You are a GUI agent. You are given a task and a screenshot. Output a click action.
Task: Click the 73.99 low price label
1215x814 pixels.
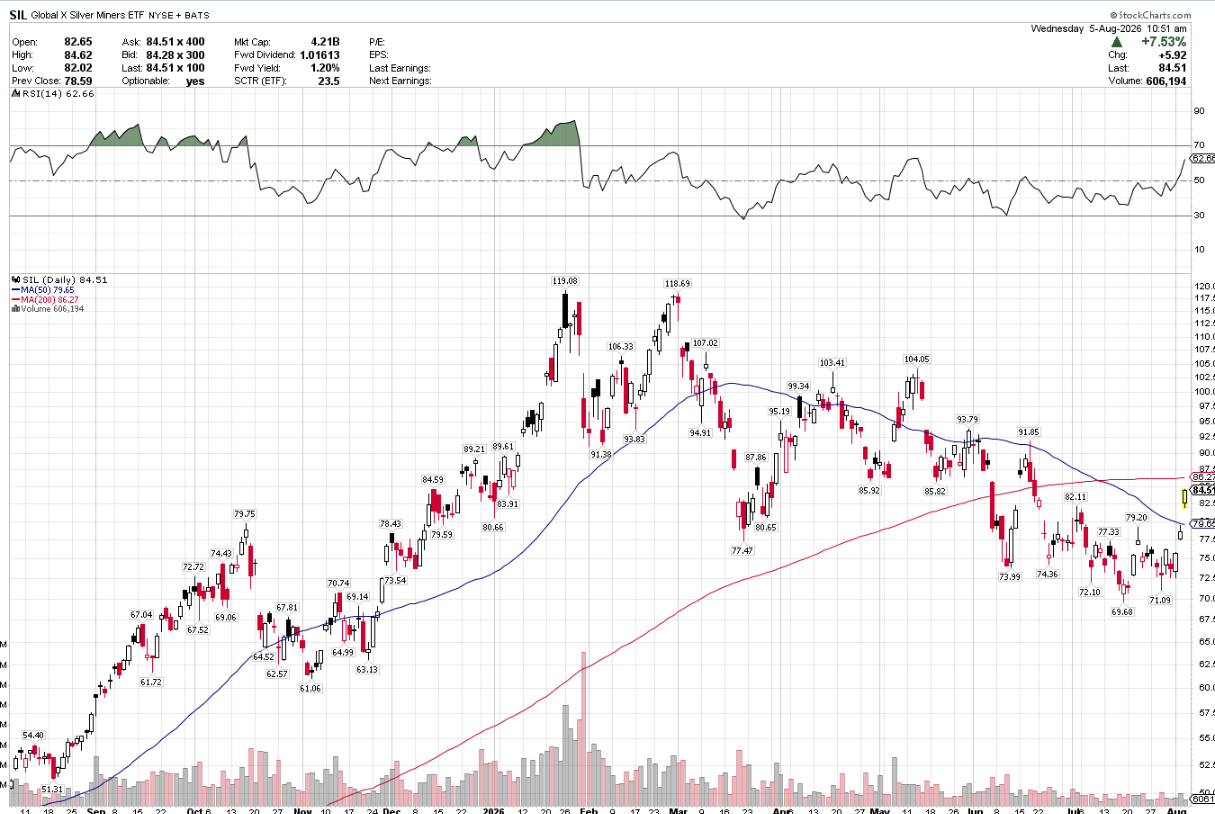pos(1009,576)
